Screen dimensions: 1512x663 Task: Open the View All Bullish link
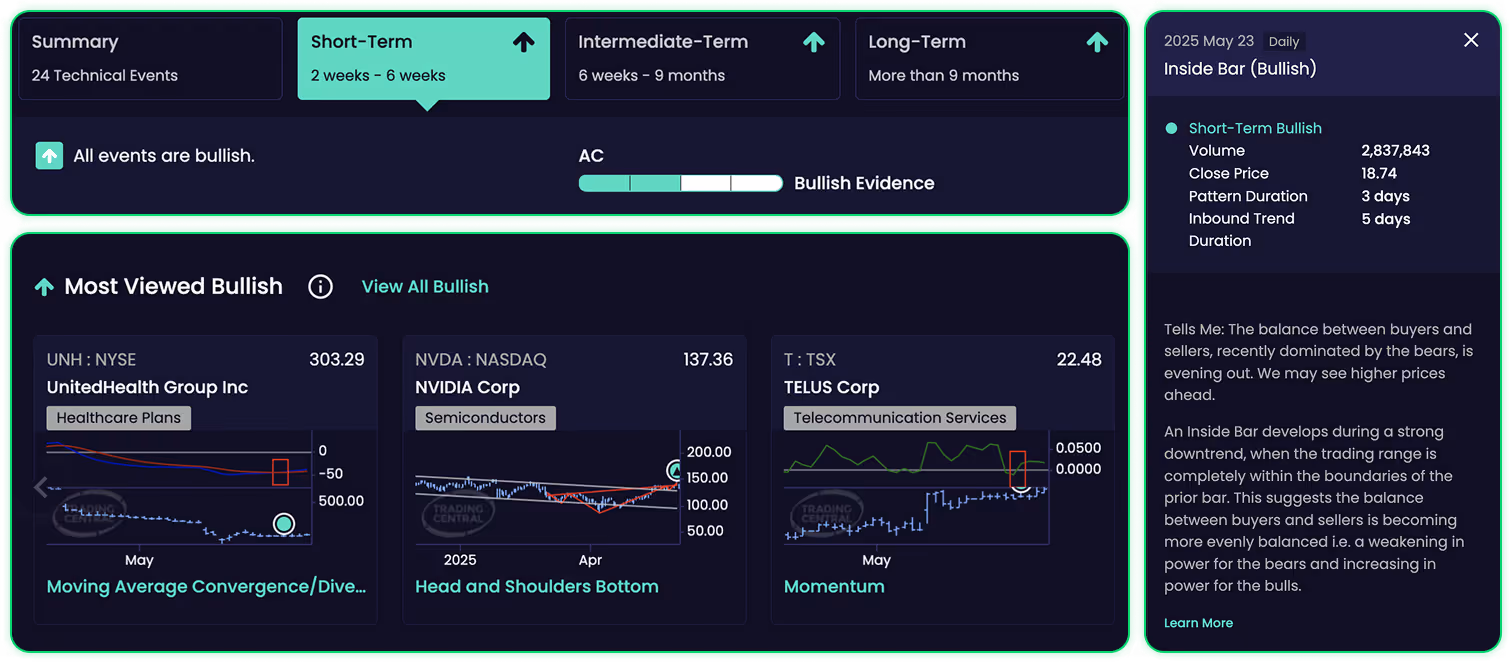coord(425,287)
